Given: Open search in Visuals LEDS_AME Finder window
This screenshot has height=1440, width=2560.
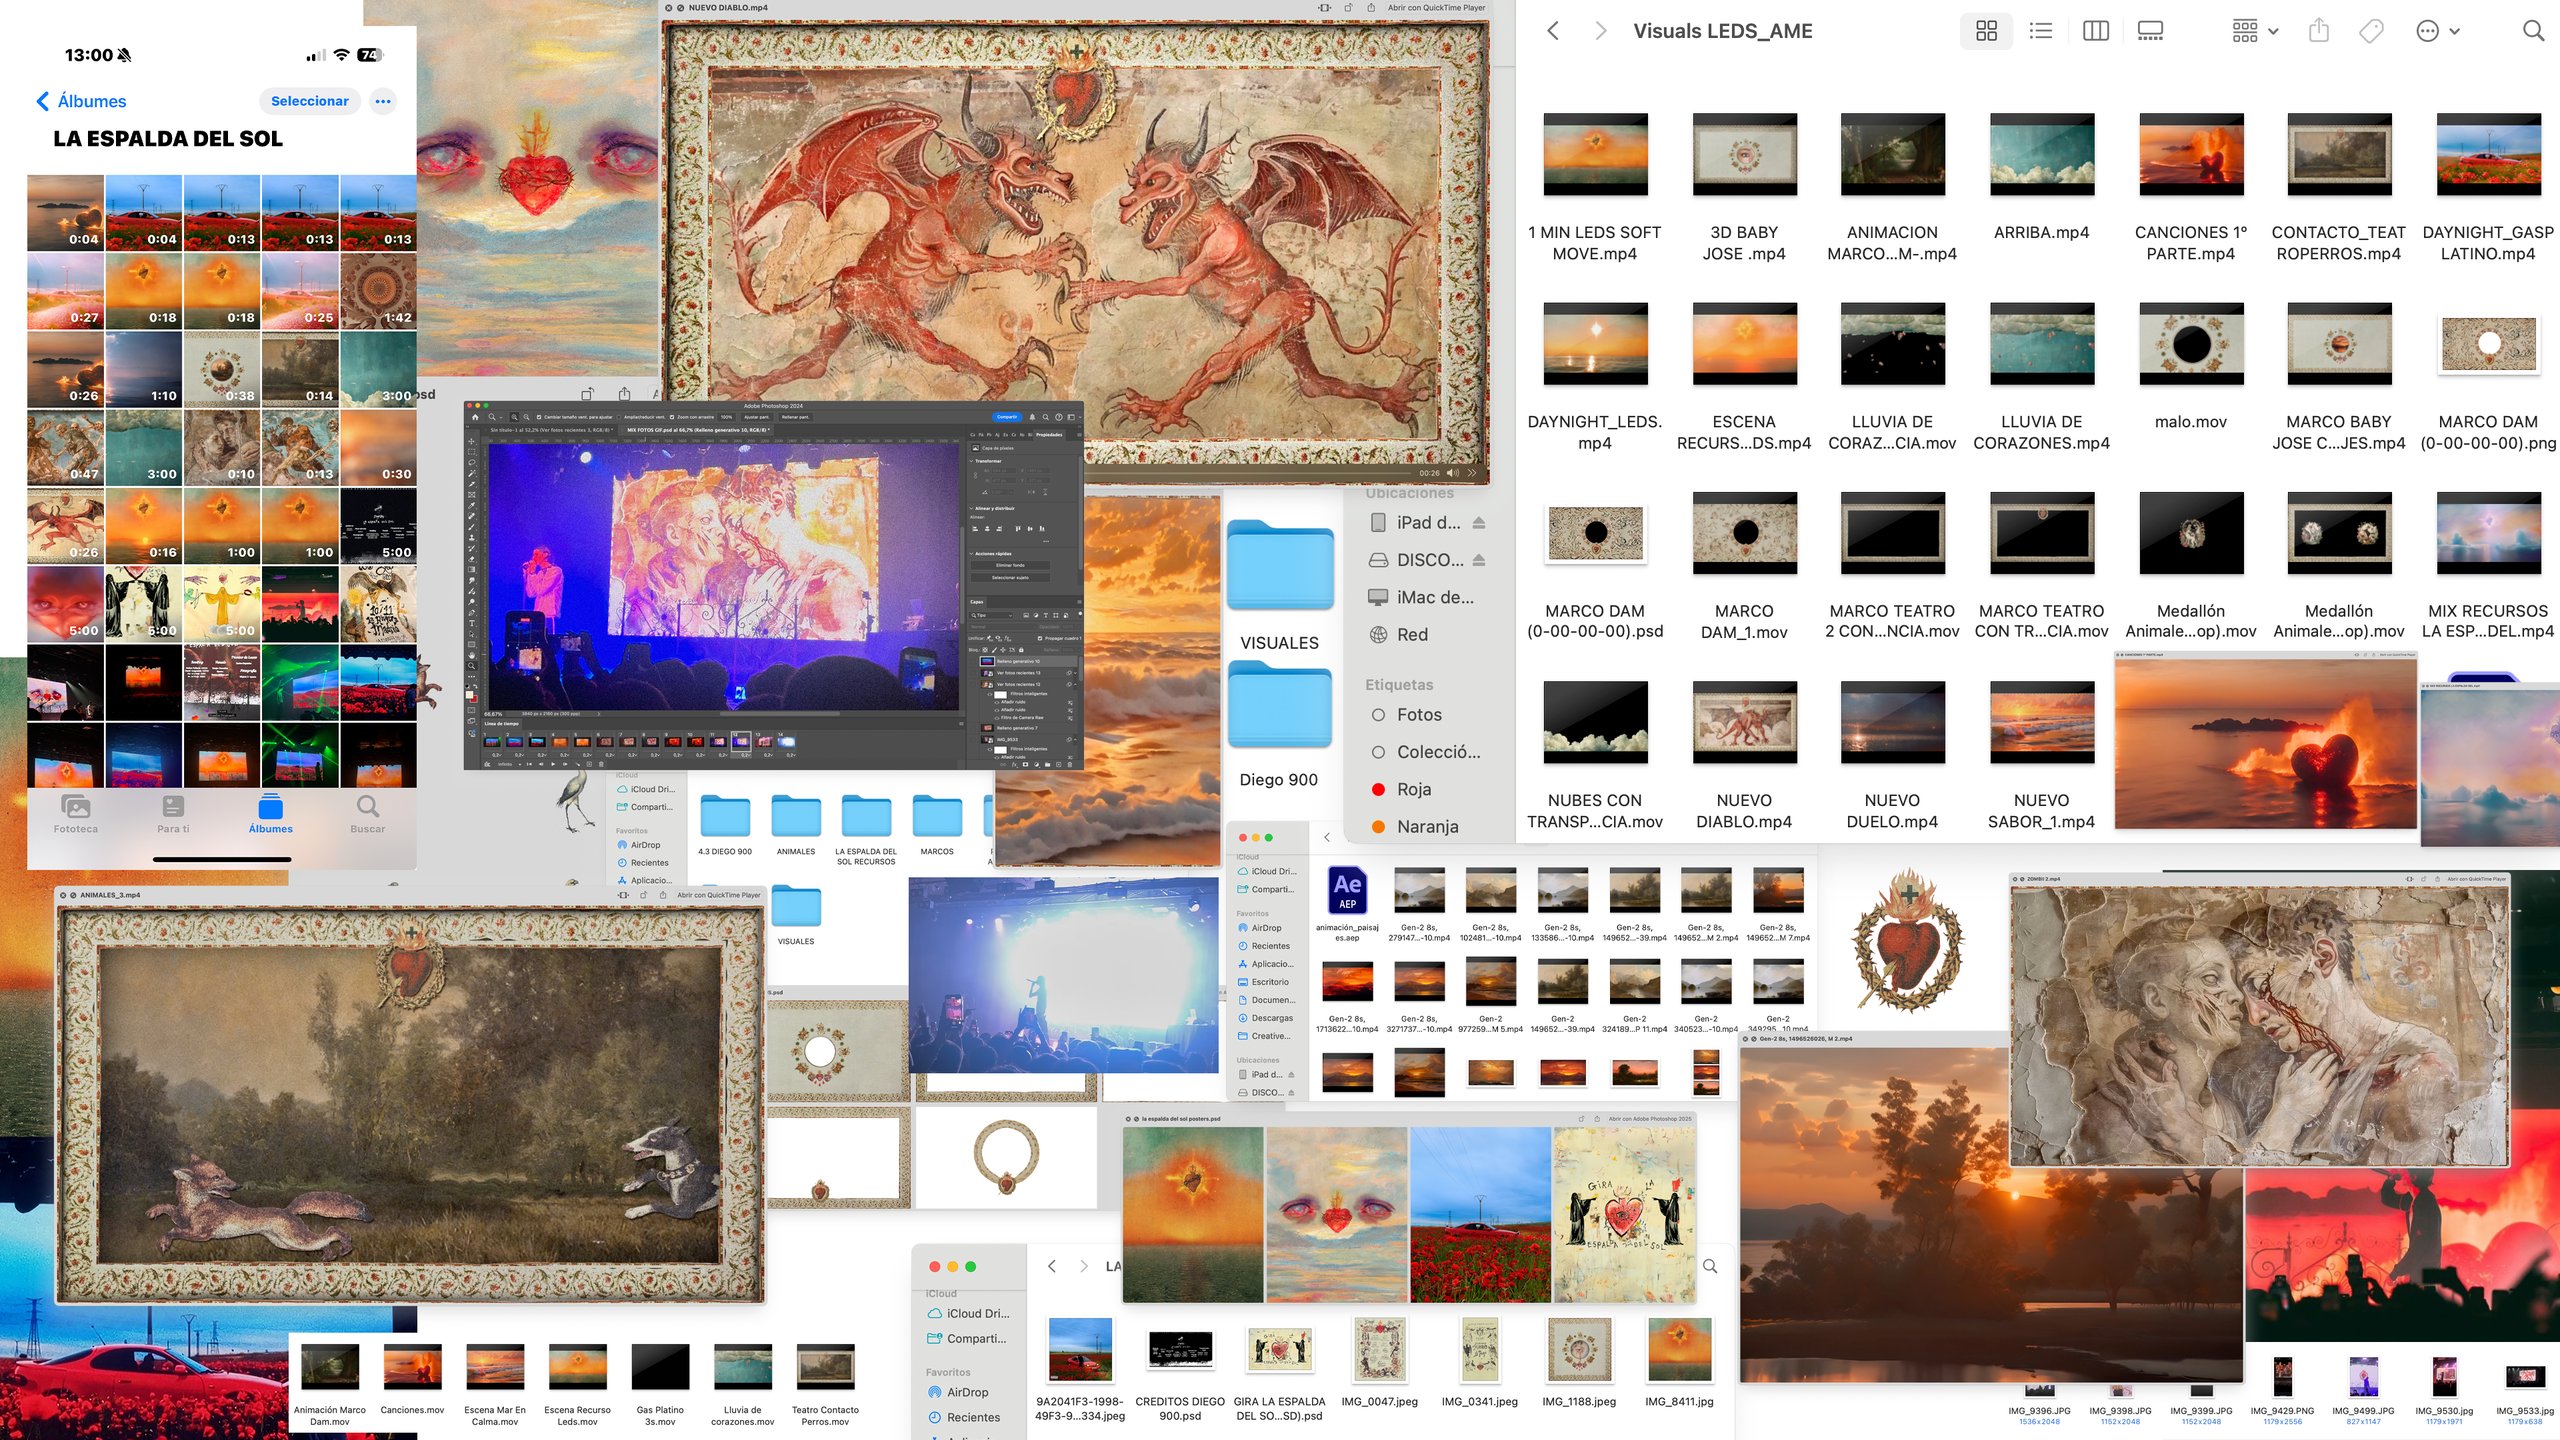Looking at the screenshot, I should [x=2533, y=31].
